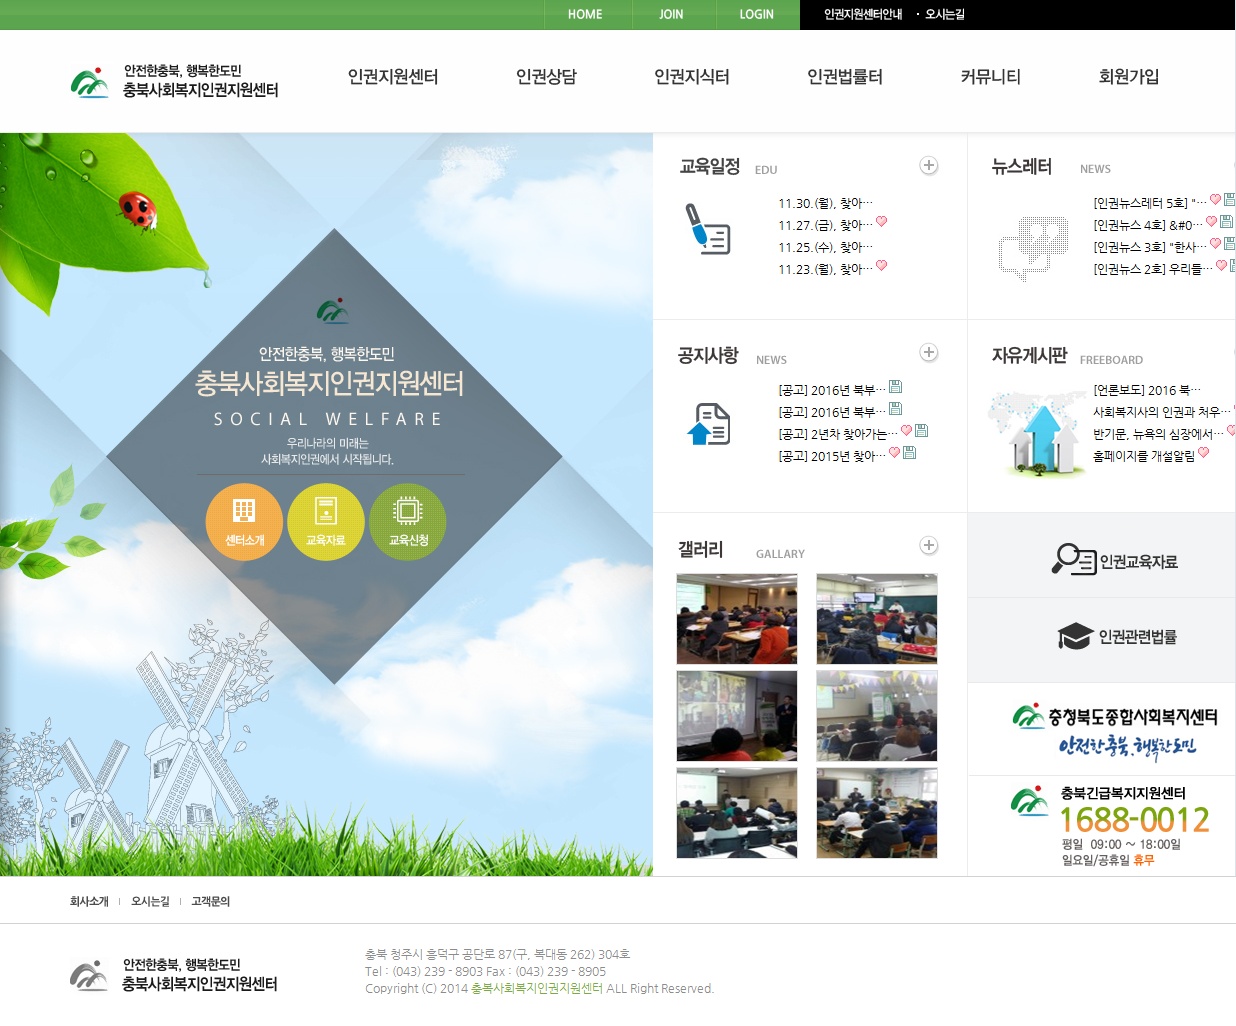1236x1026 pixels.
Task: Go to the LOGIN page
Action: coord(757,15)
